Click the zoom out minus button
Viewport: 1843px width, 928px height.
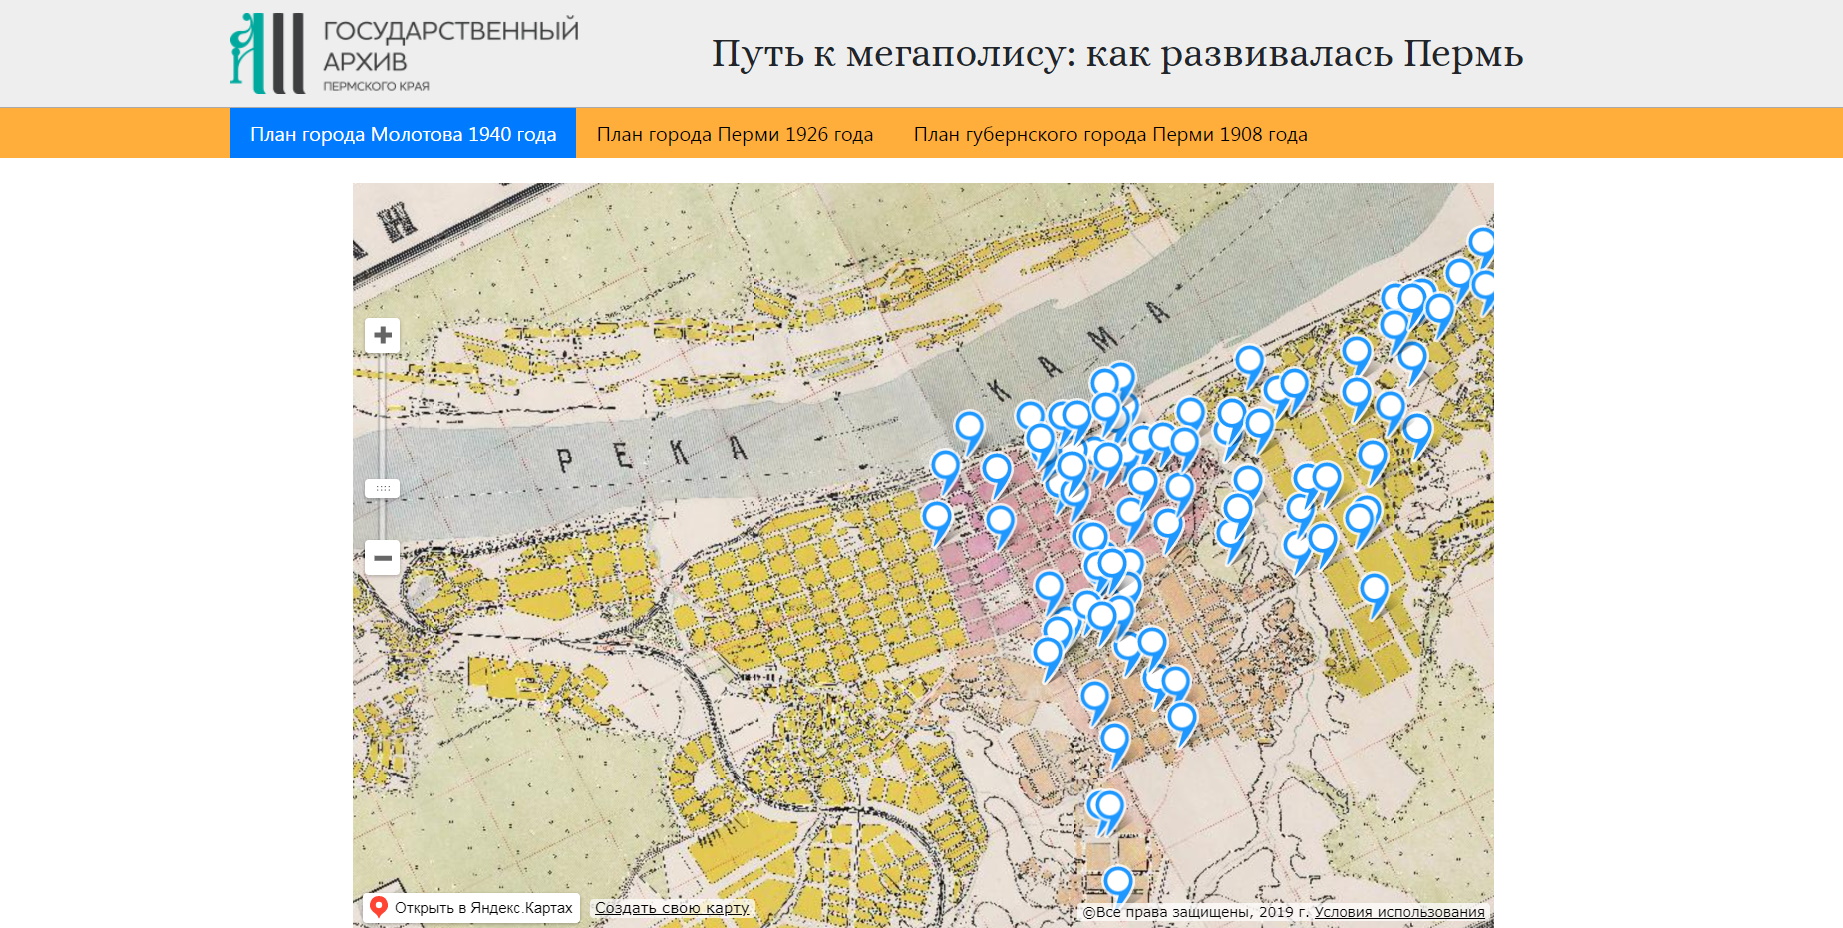(x=382, y=557)
